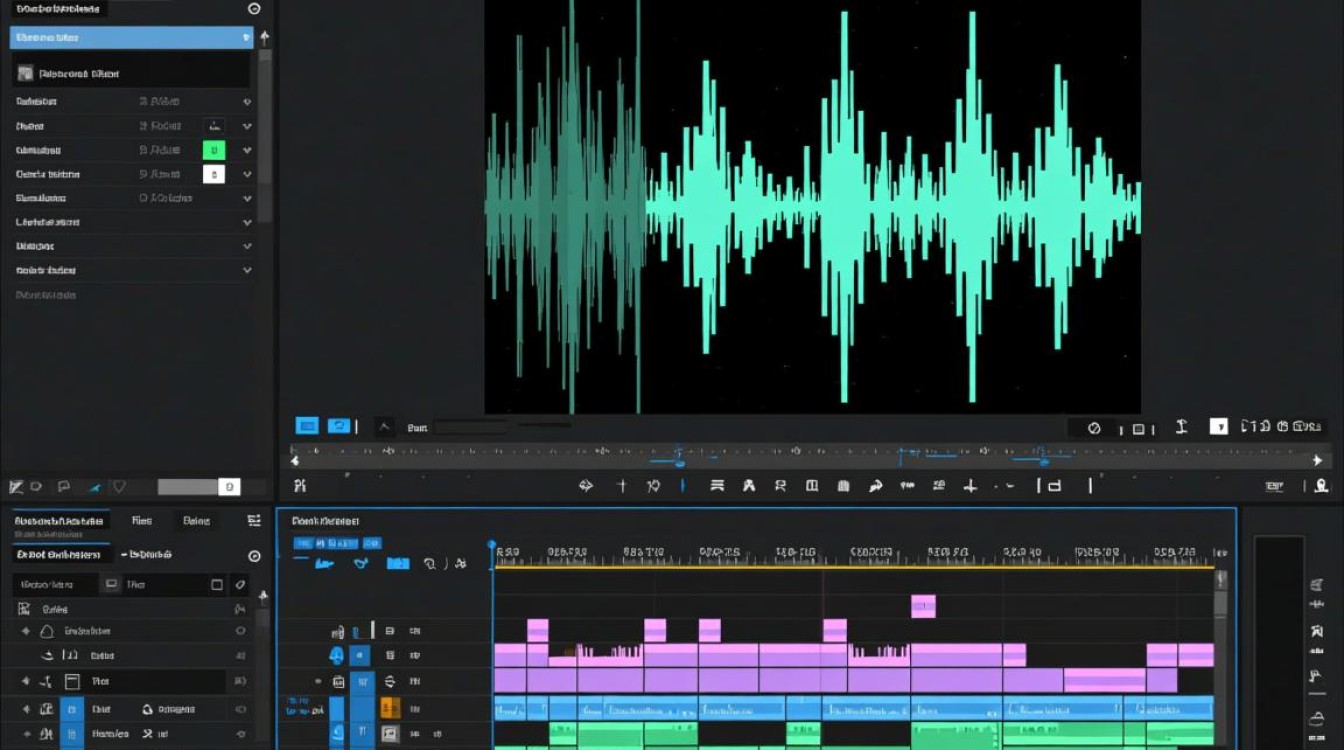
Task: Expand the first property row chevron in the top-left panel
Action: (247, 102)
